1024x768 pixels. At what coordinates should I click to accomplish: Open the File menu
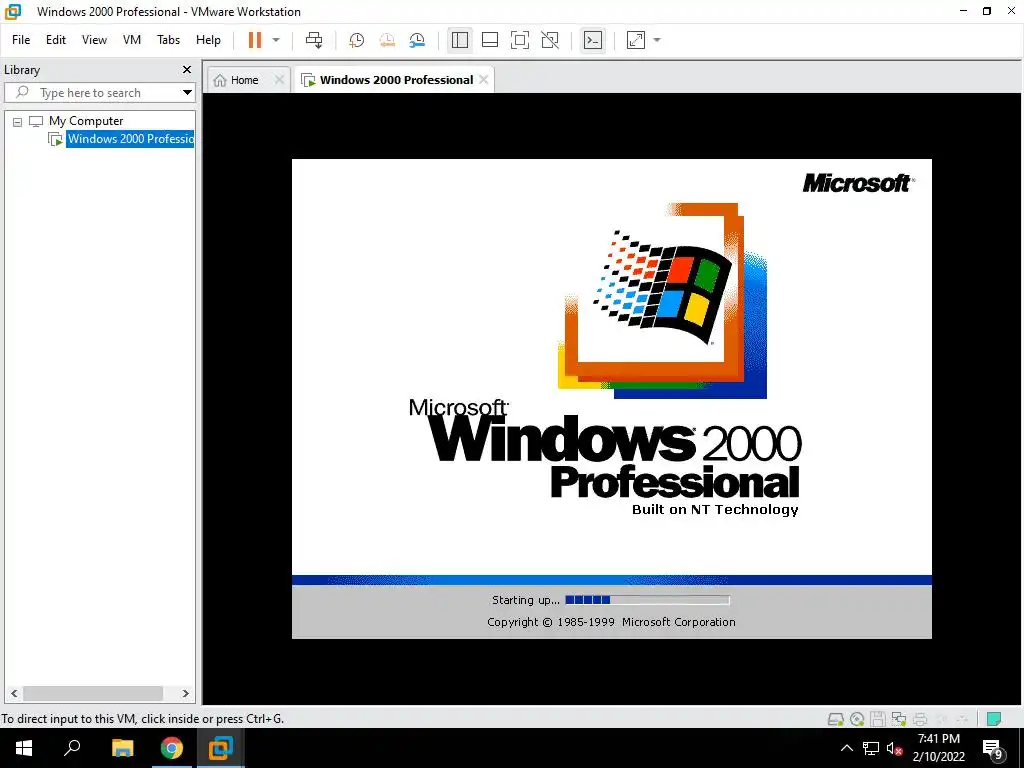point(21,40)
